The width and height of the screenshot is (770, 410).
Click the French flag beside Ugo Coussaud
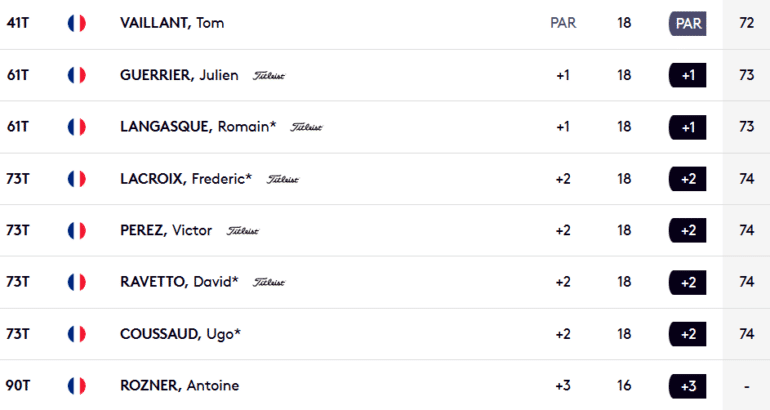[x=77, y=334]
